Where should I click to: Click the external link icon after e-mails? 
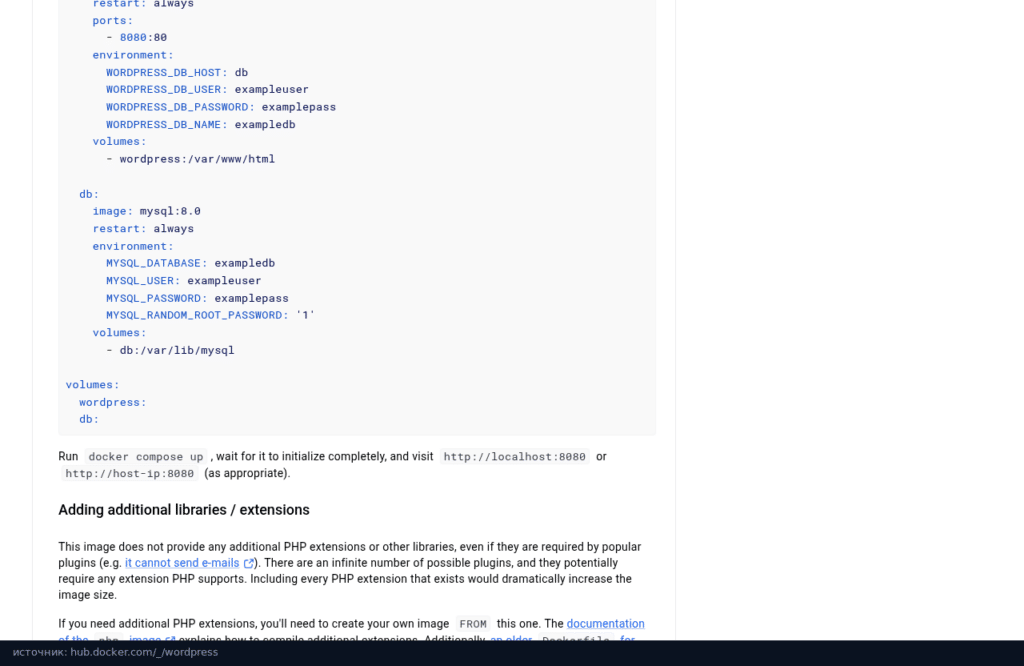point(249,563)
